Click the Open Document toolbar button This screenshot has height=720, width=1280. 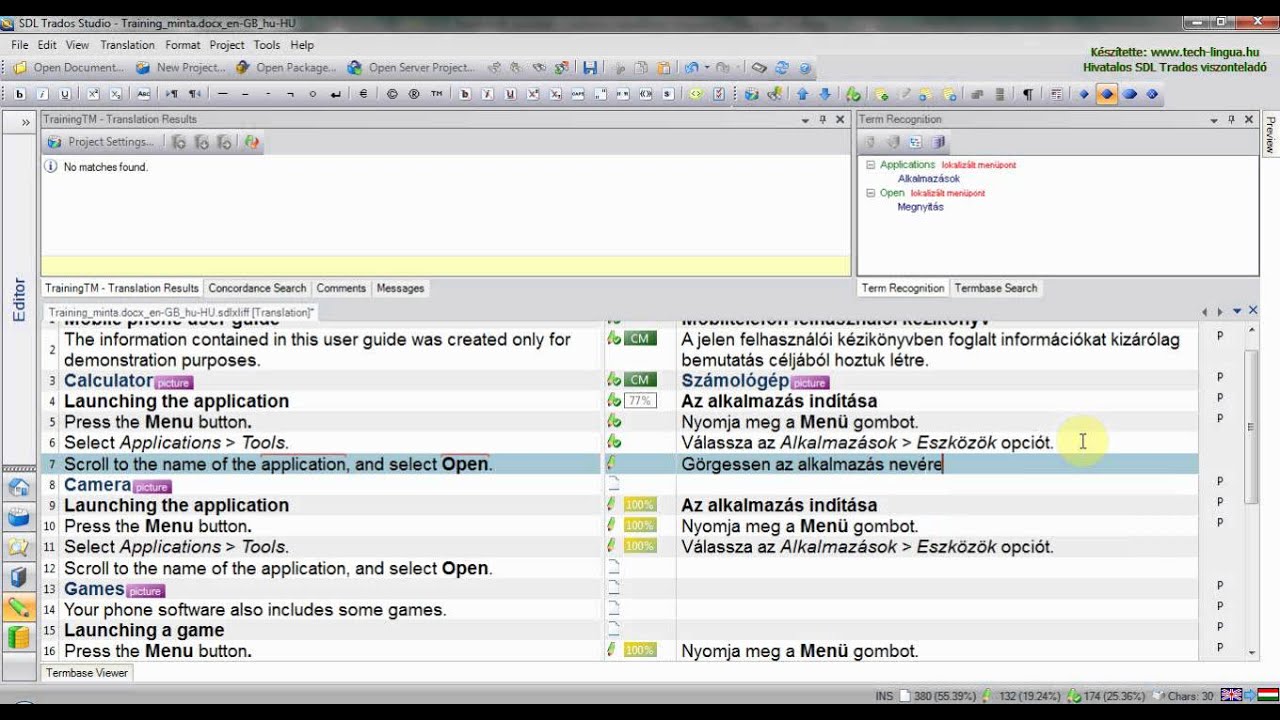(68, 68)
